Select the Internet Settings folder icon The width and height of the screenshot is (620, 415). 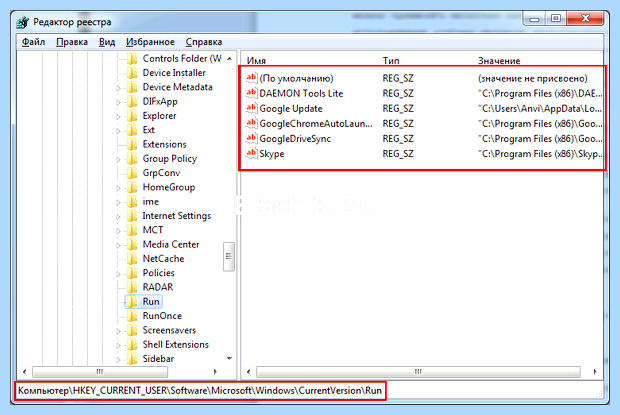click(x=132, y=216)
